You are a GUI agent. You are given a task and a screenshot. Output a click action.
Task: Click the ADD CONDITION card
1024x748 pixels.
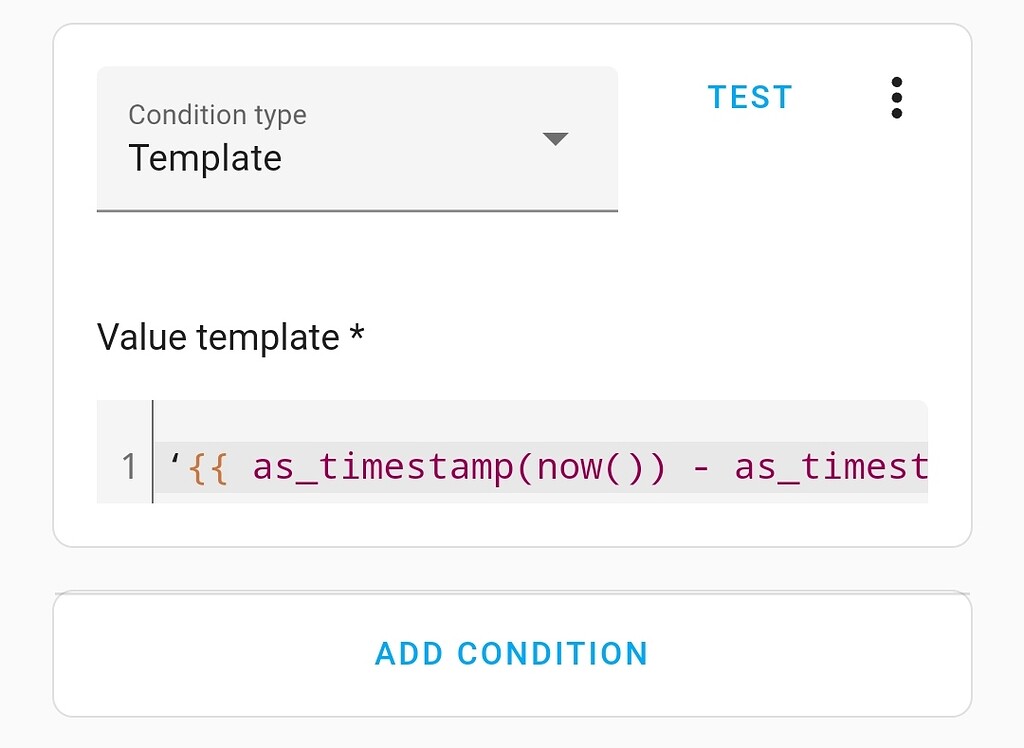point(512,653)
